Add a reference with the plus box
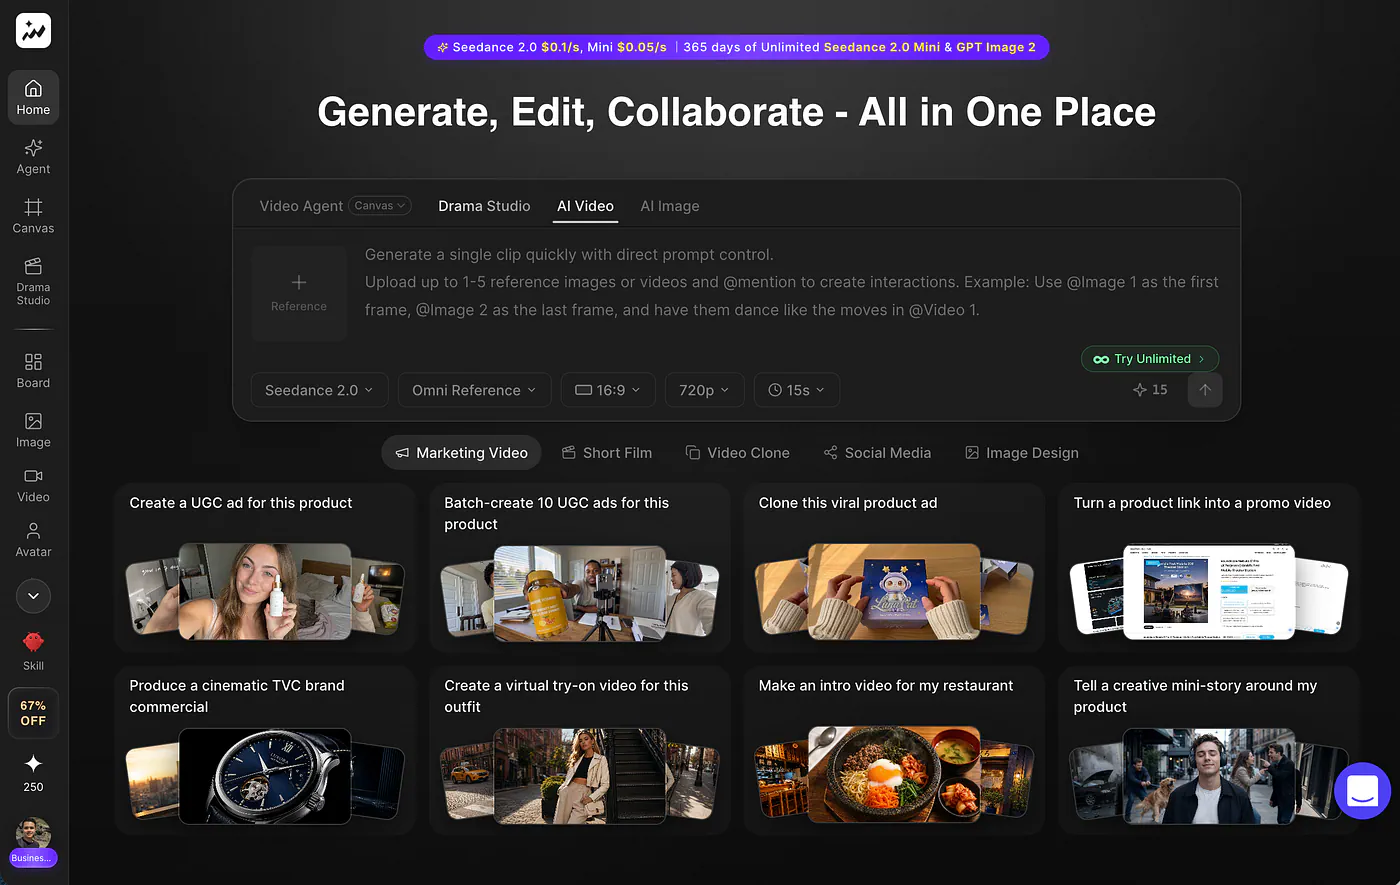This screenshot has height=885, width=1400. point(299,293)
